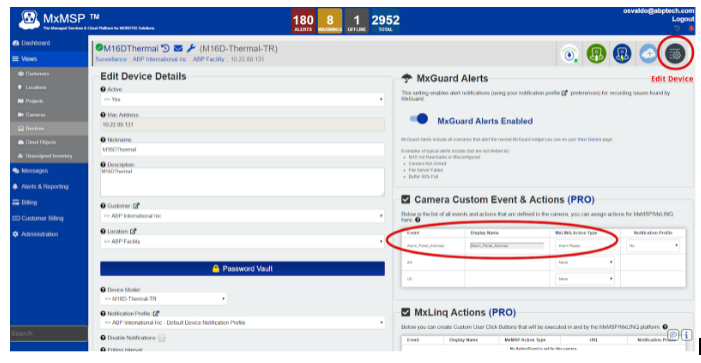Click the history icon next to M16DThermal
The image size is (701, 363).
point(165,48)
